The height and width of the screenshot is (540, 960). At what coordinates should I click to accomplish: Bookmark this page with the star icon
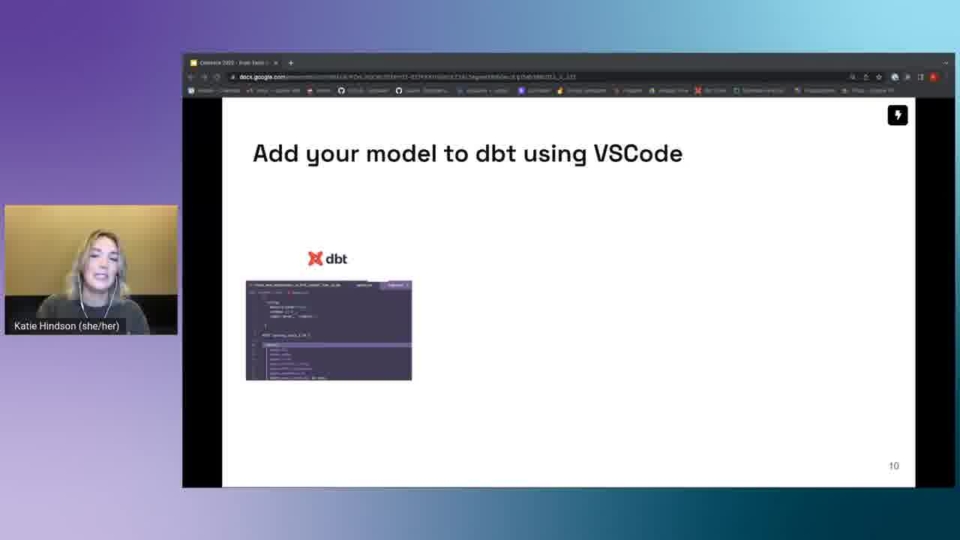[879, 77]
